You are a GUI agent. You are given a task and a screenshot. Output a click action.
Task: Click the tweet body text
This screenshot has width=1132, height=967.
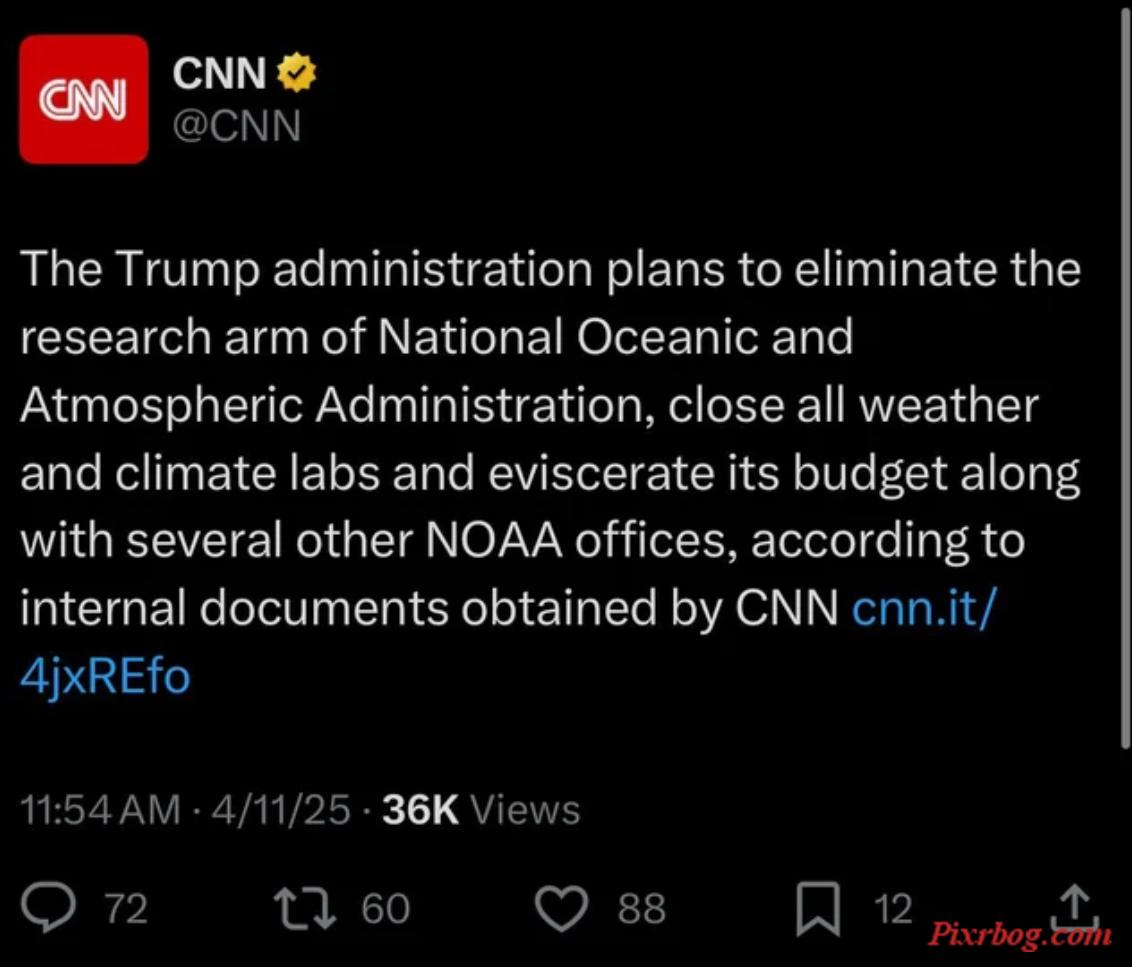(550, 472)
